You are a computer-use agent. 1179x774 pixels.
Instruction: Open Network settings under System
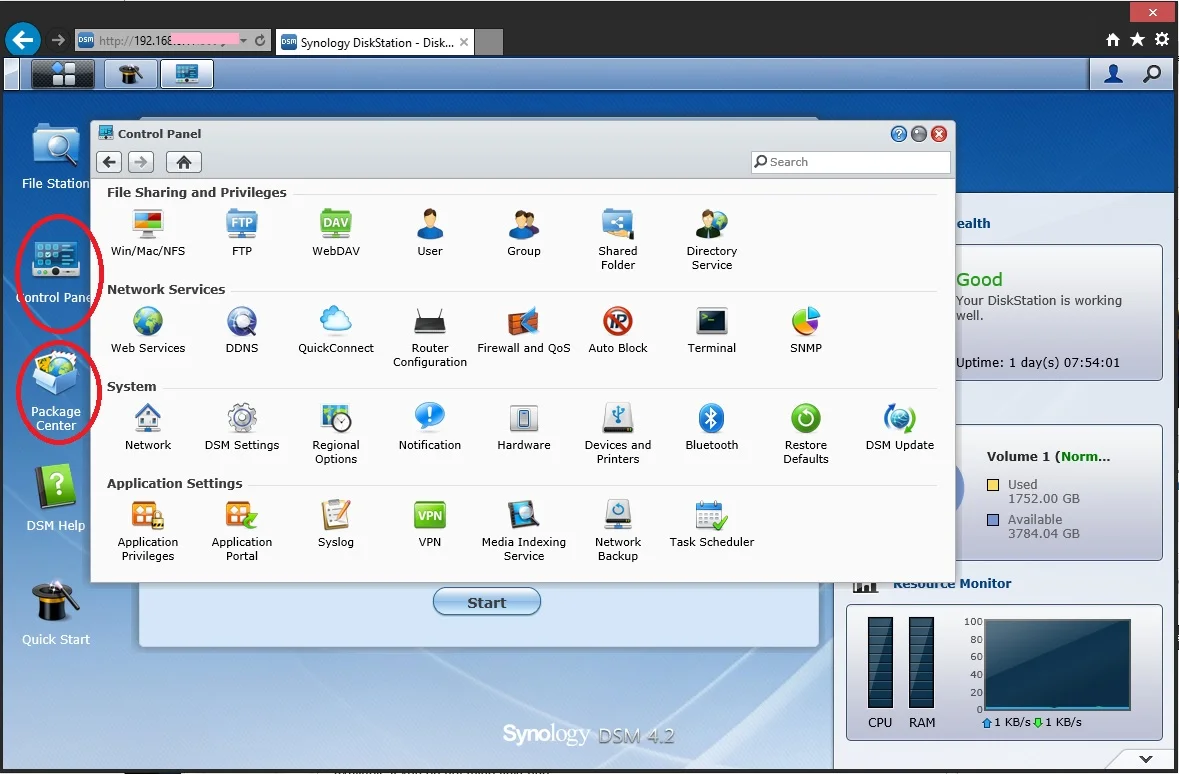[x=147, y=426]
